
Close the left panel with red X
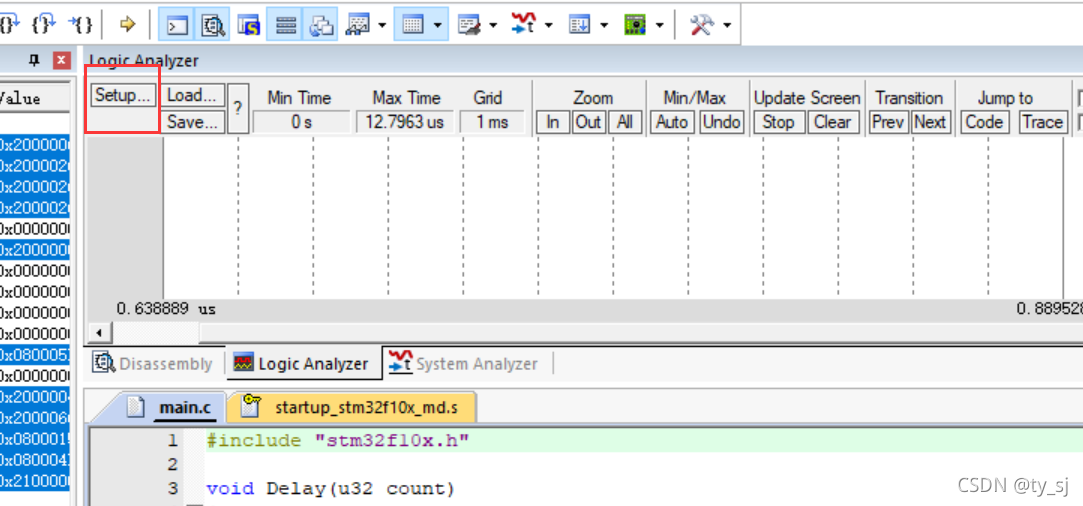pos(61,61)
